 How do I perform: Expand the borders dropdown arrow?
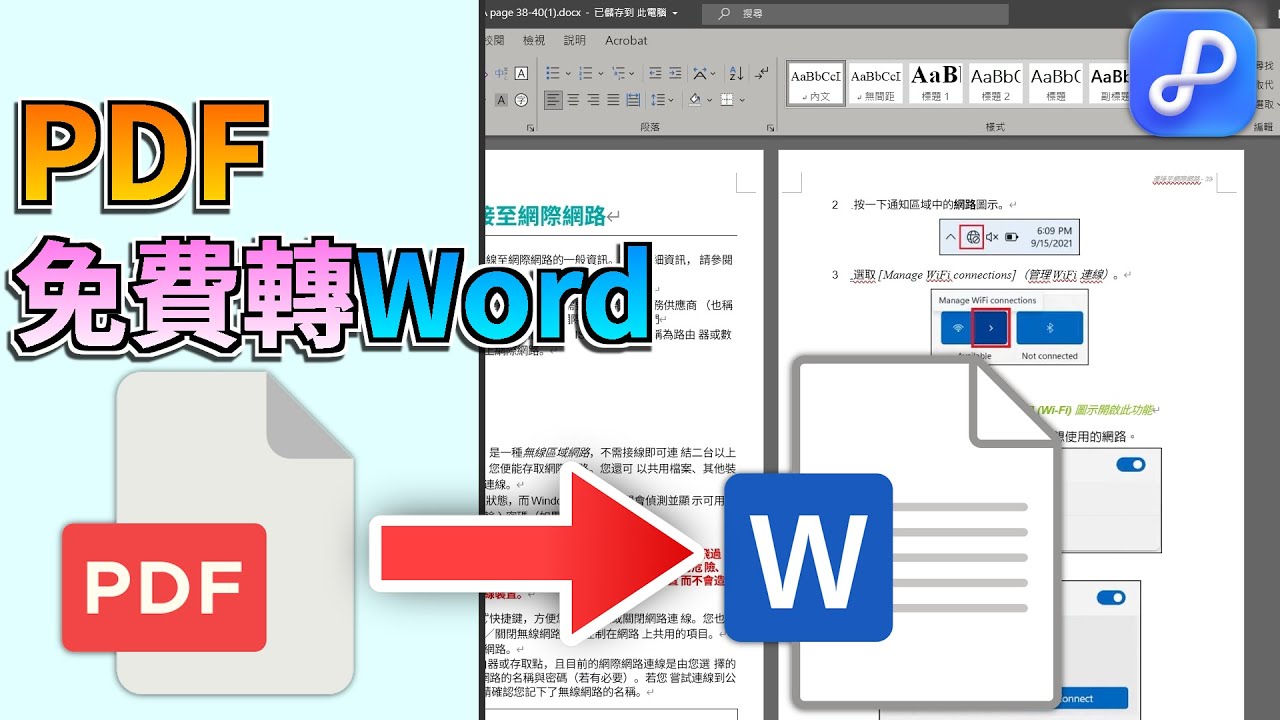point(742,100)
